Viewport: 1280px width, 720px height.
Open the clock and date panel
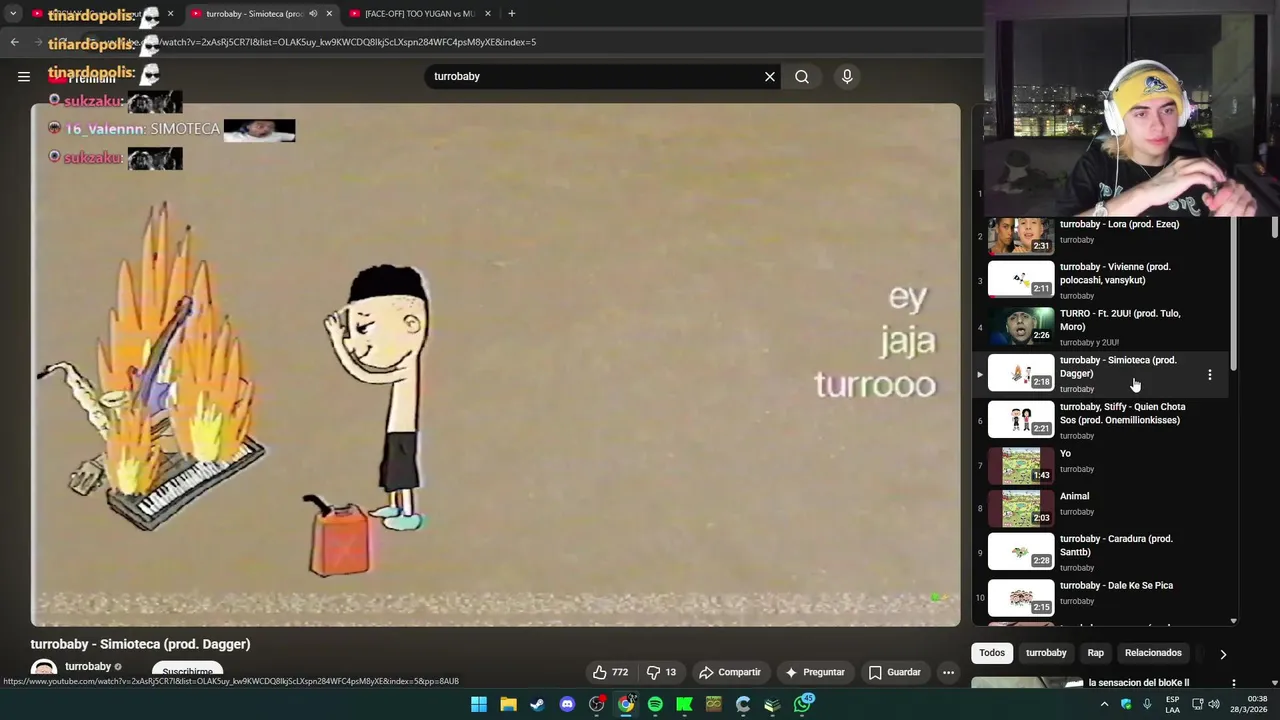click(1248, 704)
